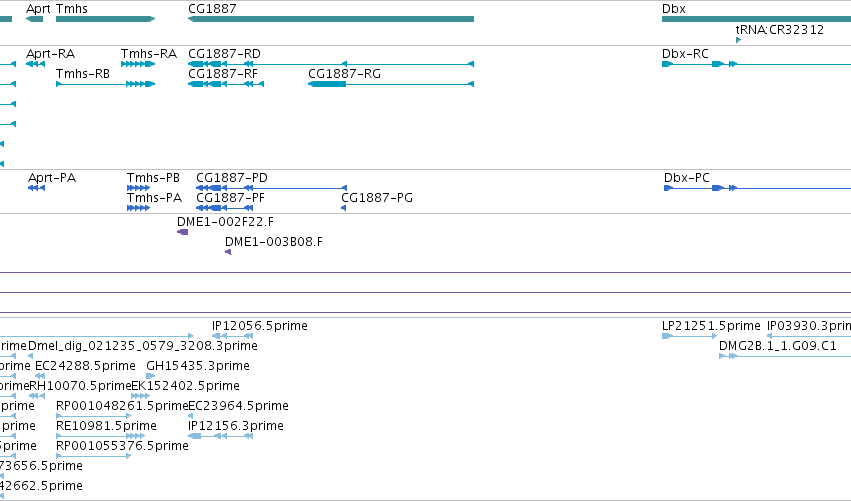Select the Tmhs gene arrow bar

tap(105, 19)
